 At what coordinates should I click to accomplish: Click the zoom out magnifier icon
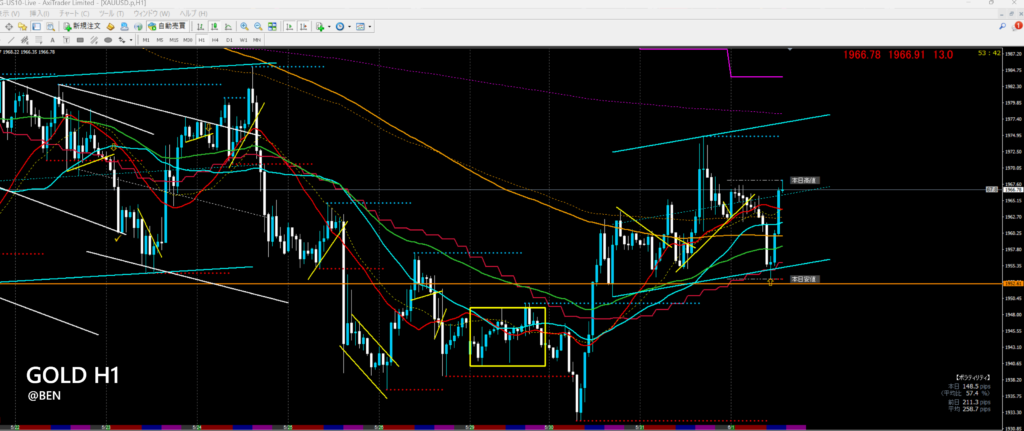[x=258, y=26]
